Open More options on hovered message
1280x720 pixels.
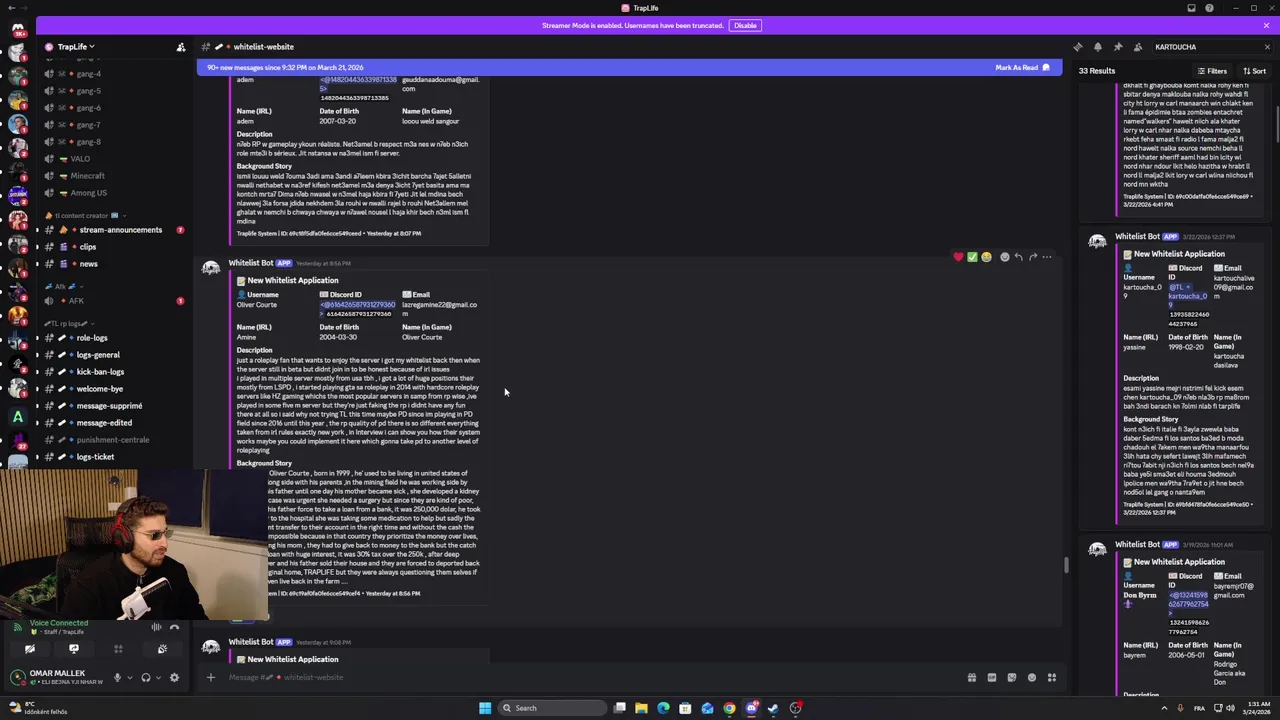click(1047, 257)
